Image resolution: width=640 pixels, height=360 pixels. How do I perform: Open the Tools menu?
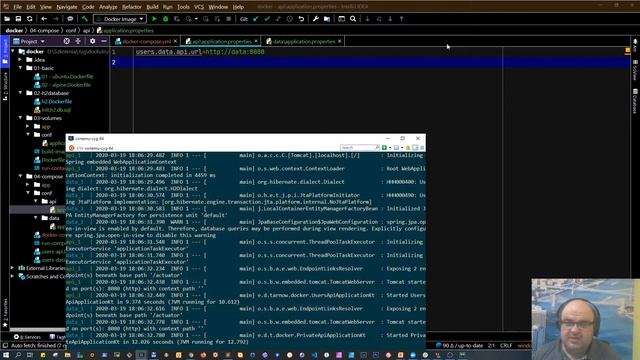183,7
